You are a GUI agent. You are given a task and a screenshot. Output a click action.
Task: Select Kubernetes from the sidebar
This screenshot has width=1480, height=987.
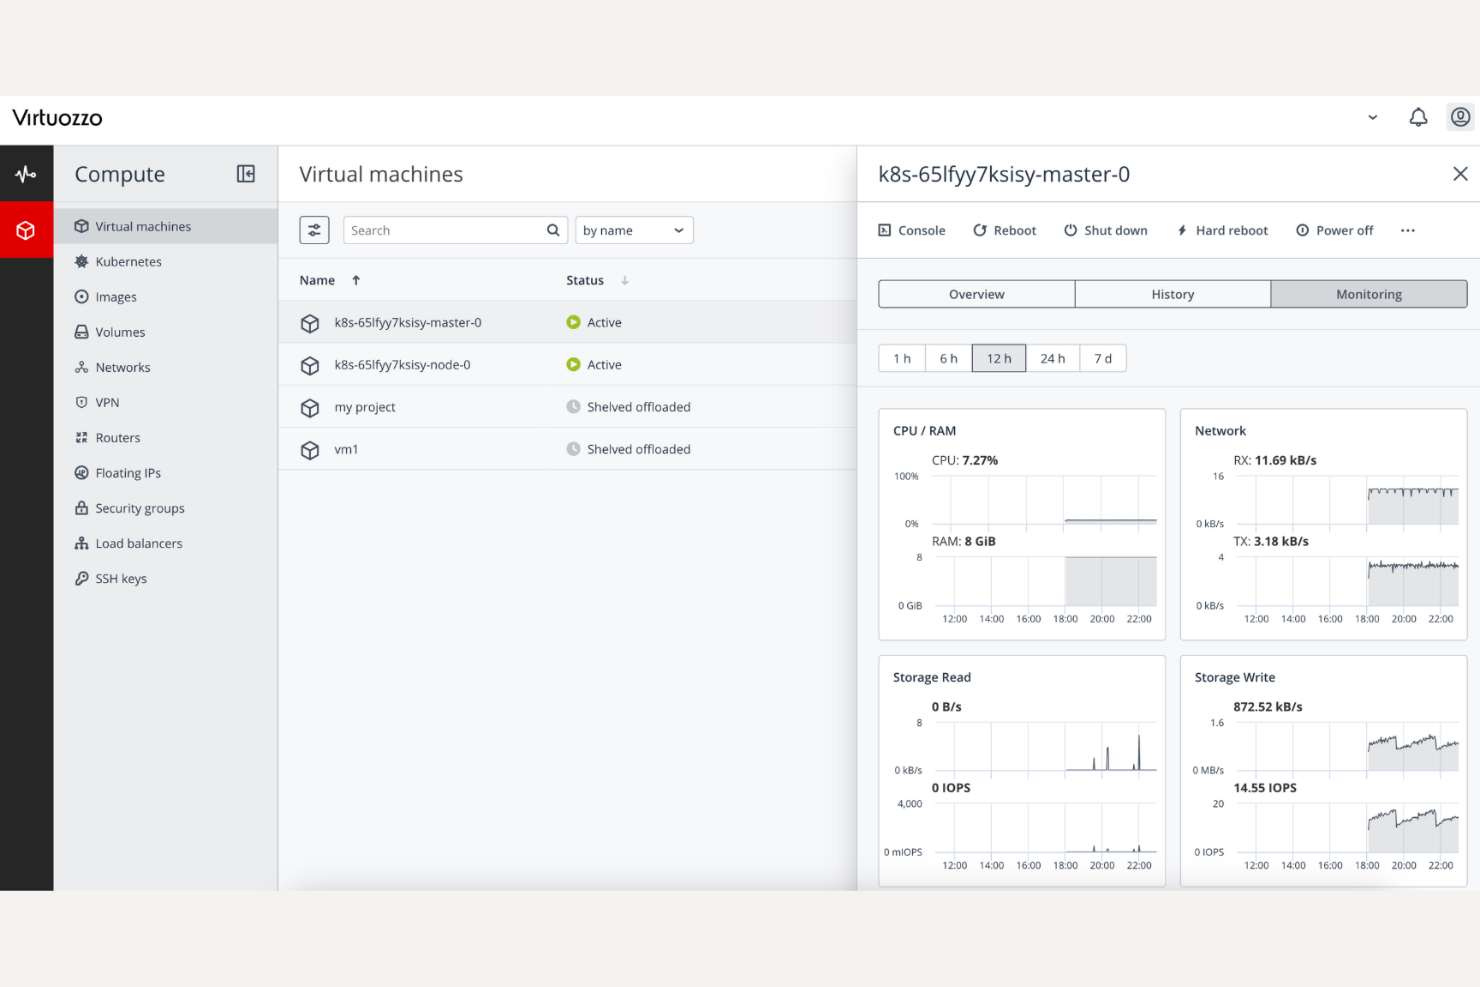tap(128, 261)
